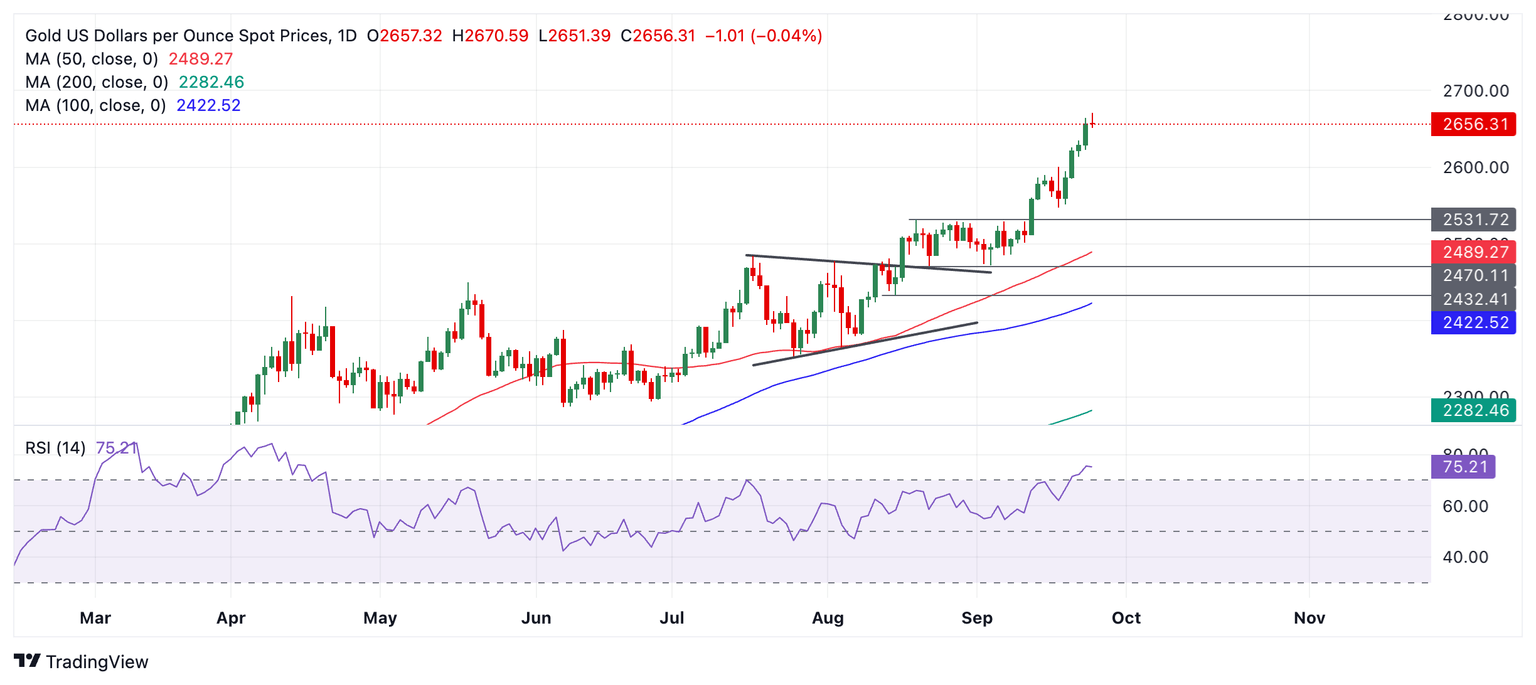Click the Nov label on time axis

pyautogui.click(x=1309, y=618)
